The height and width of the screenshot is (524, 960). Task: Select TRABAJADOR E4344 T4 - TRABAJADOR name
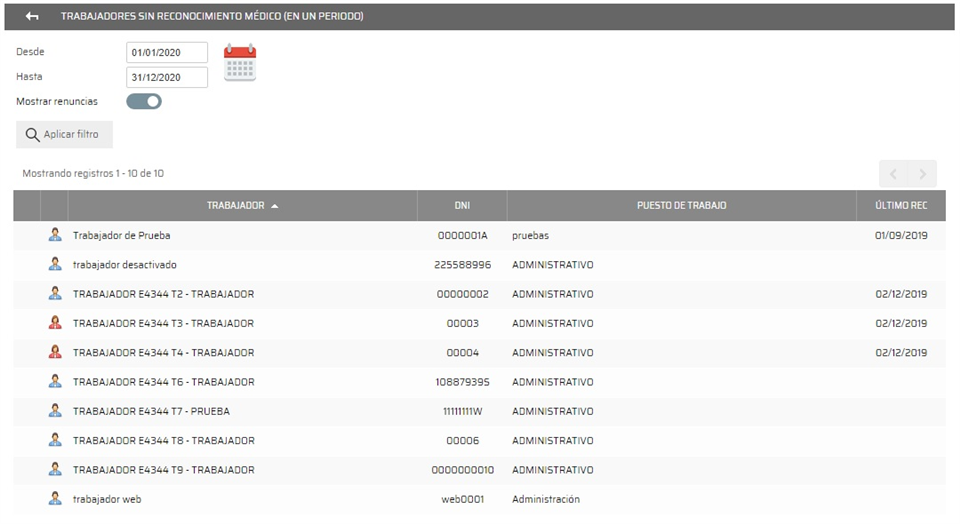pyautogui.click(x=163, y=353)
